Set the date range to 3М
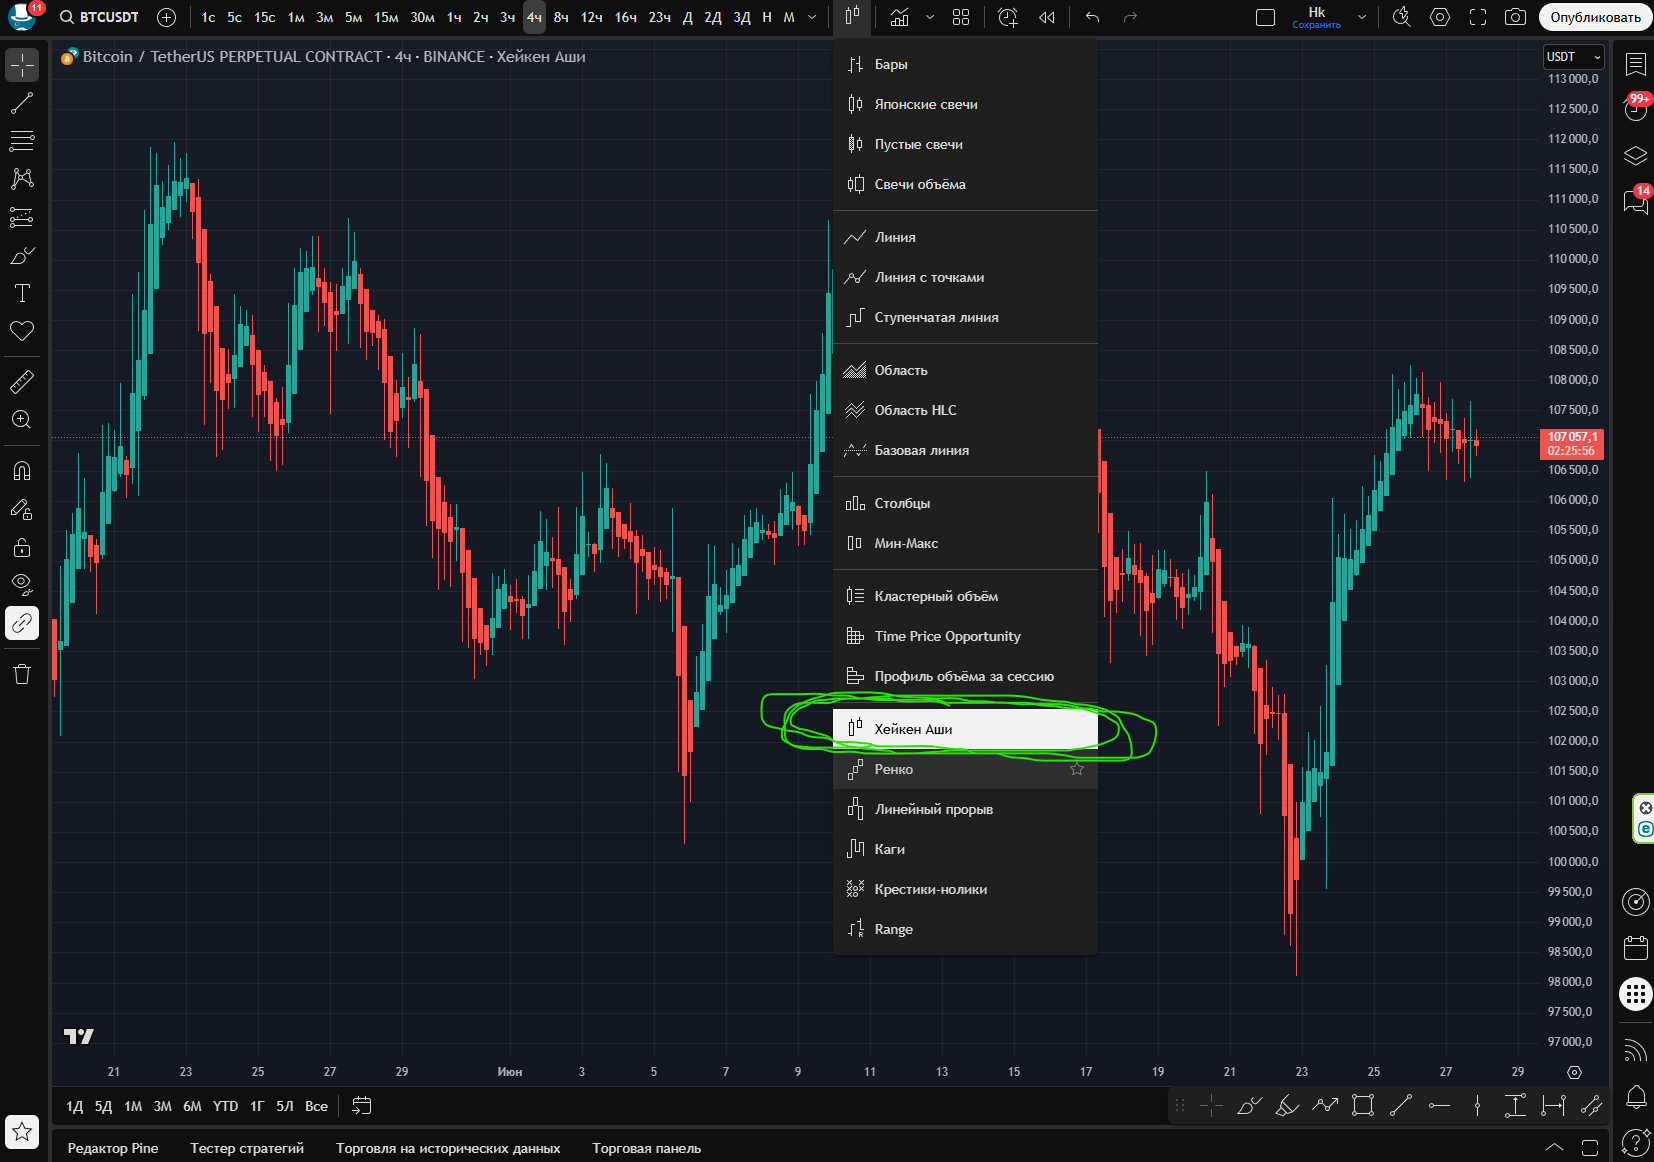The width and height of the screenshot is (1654, 1162). point(162,1106)
